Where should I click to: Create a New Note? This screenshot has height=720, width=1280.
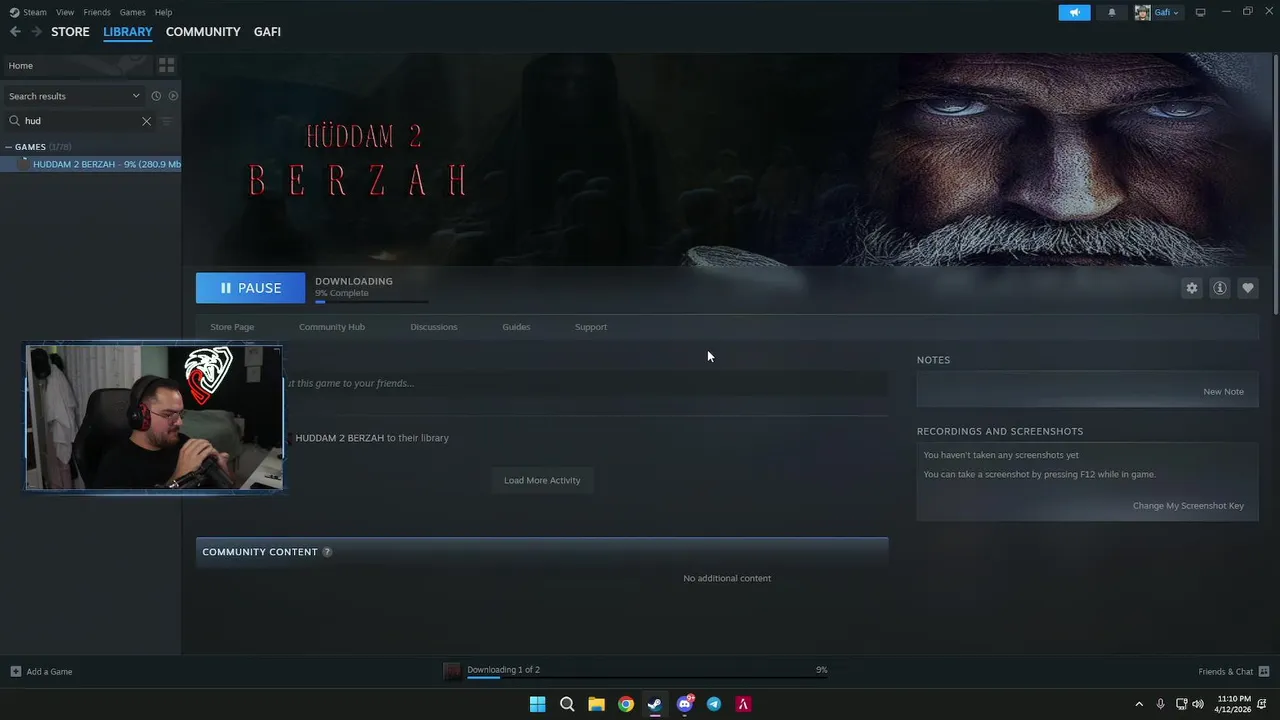pyautogui.click(x=1223, y=392)
